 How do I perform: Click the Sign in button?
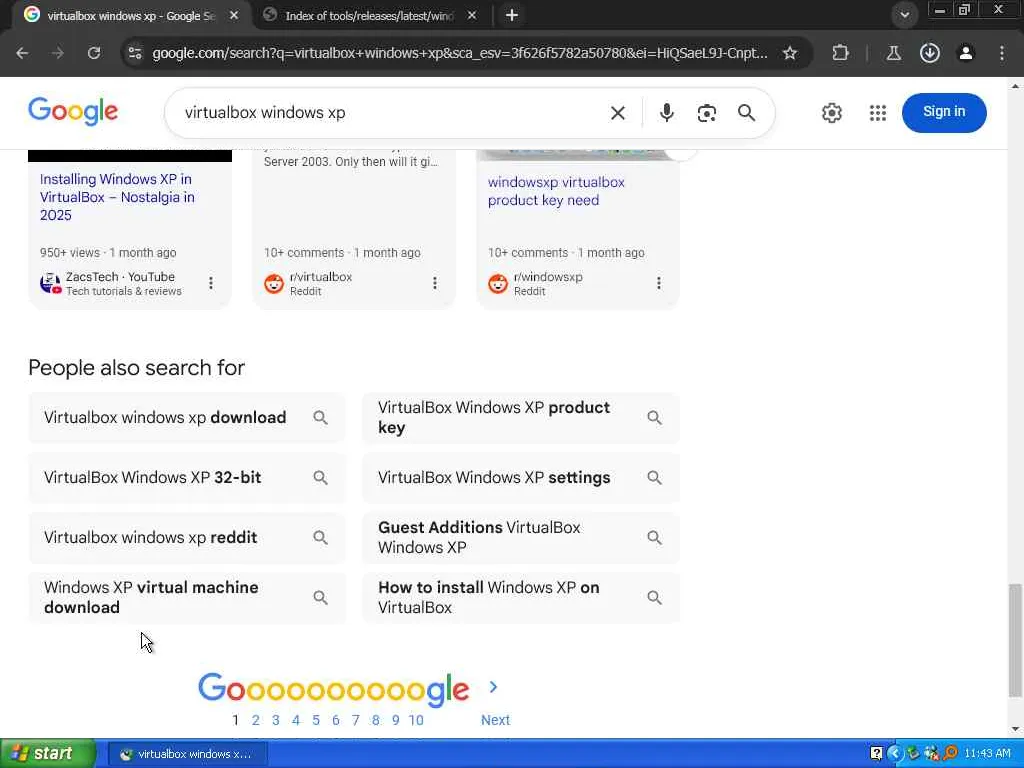tap(944, 112)
